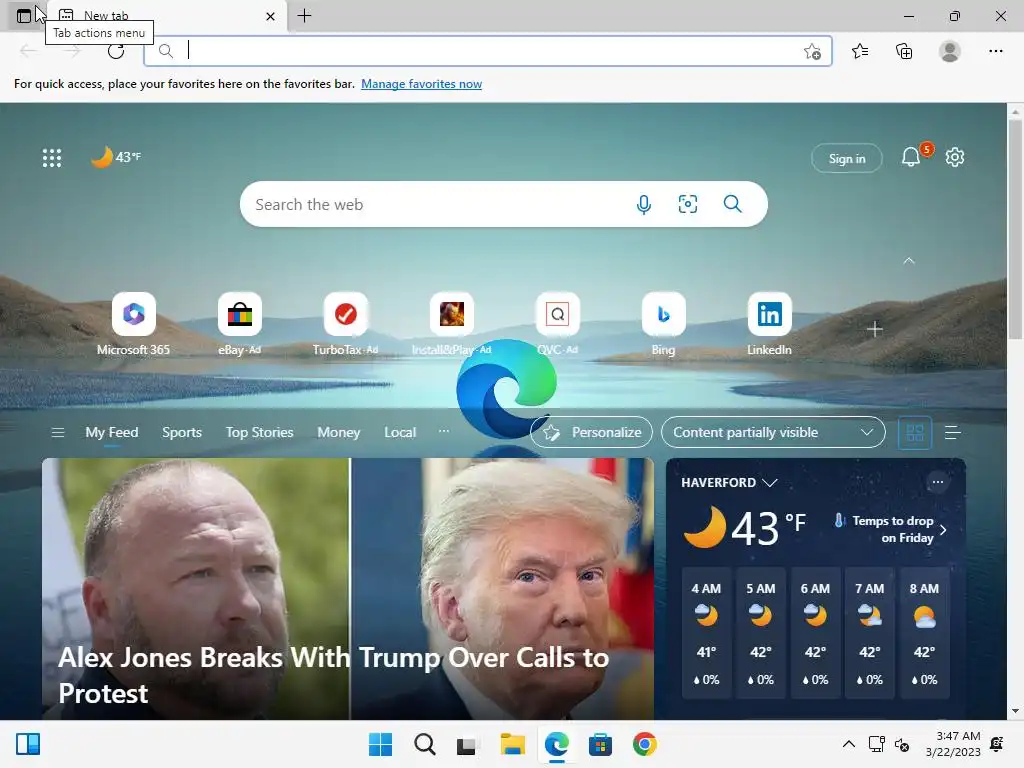
Task: Click the address bar field
Action: [488, 51]
